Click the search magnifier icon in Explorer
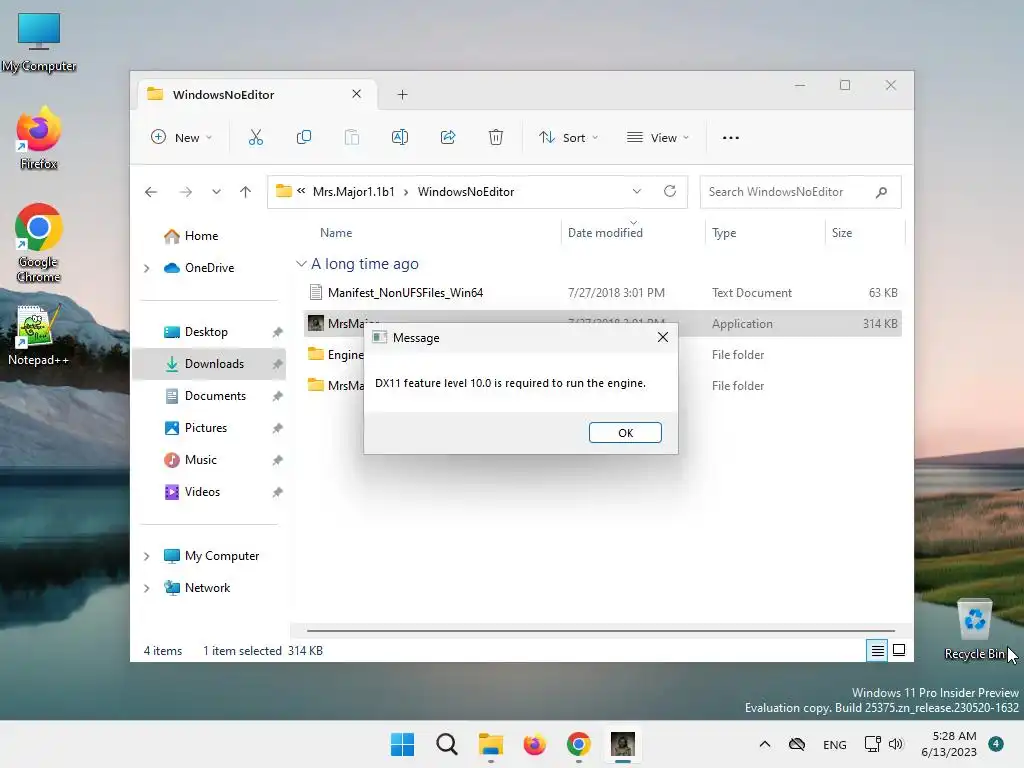 tap(882, 191)
